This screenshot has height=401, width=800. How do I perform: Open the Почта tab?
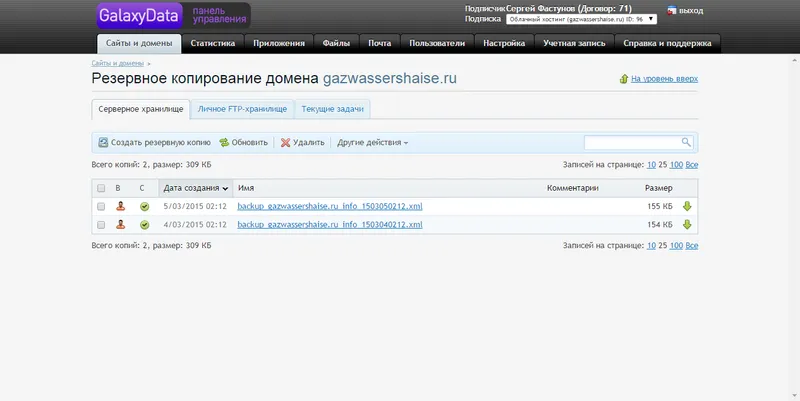coord(380,43)
